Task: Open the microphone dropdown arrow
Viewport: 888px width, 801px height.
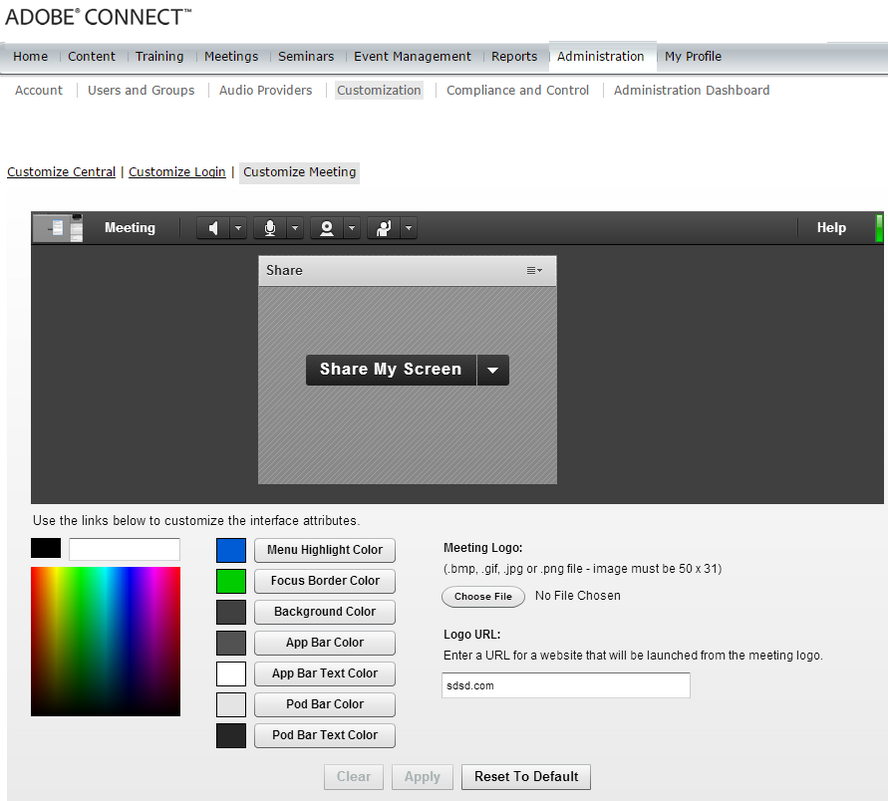Action: pyautogui.click(x=293, y=227)
